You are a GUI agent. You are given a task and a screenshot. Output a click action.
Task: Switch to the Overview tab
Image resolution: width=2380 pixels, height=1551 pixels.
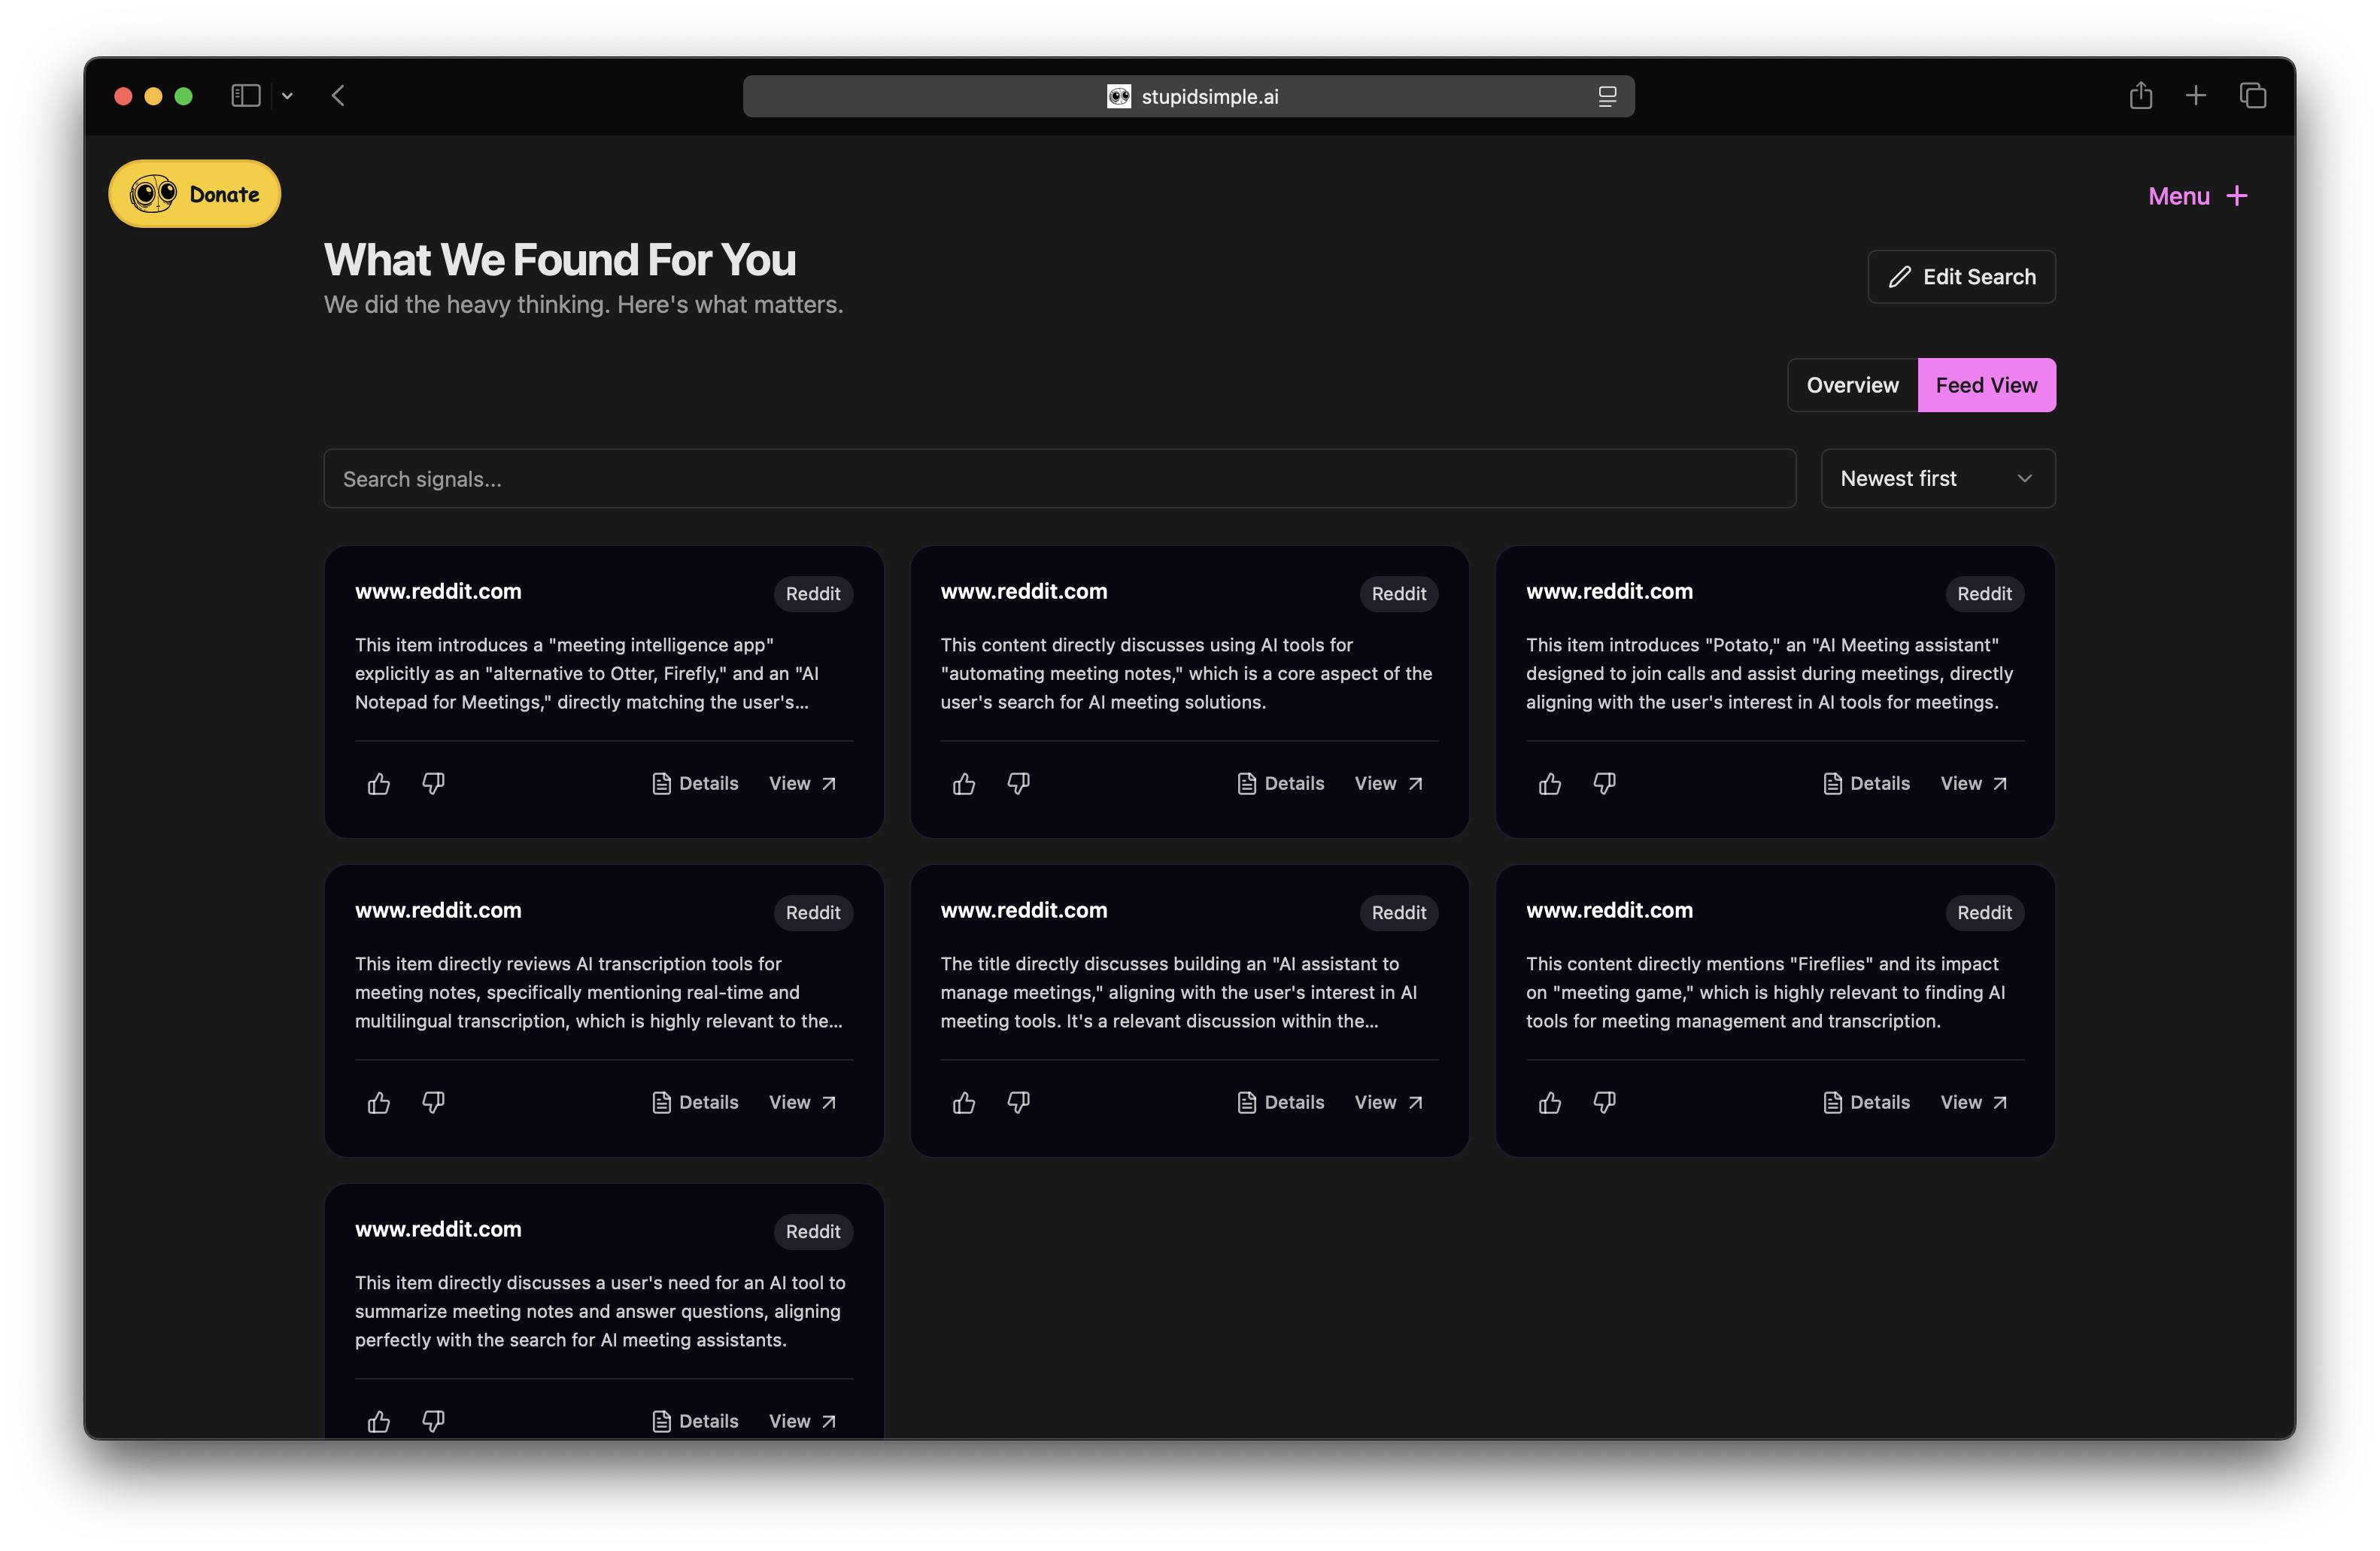click(x=1851, y=384)
